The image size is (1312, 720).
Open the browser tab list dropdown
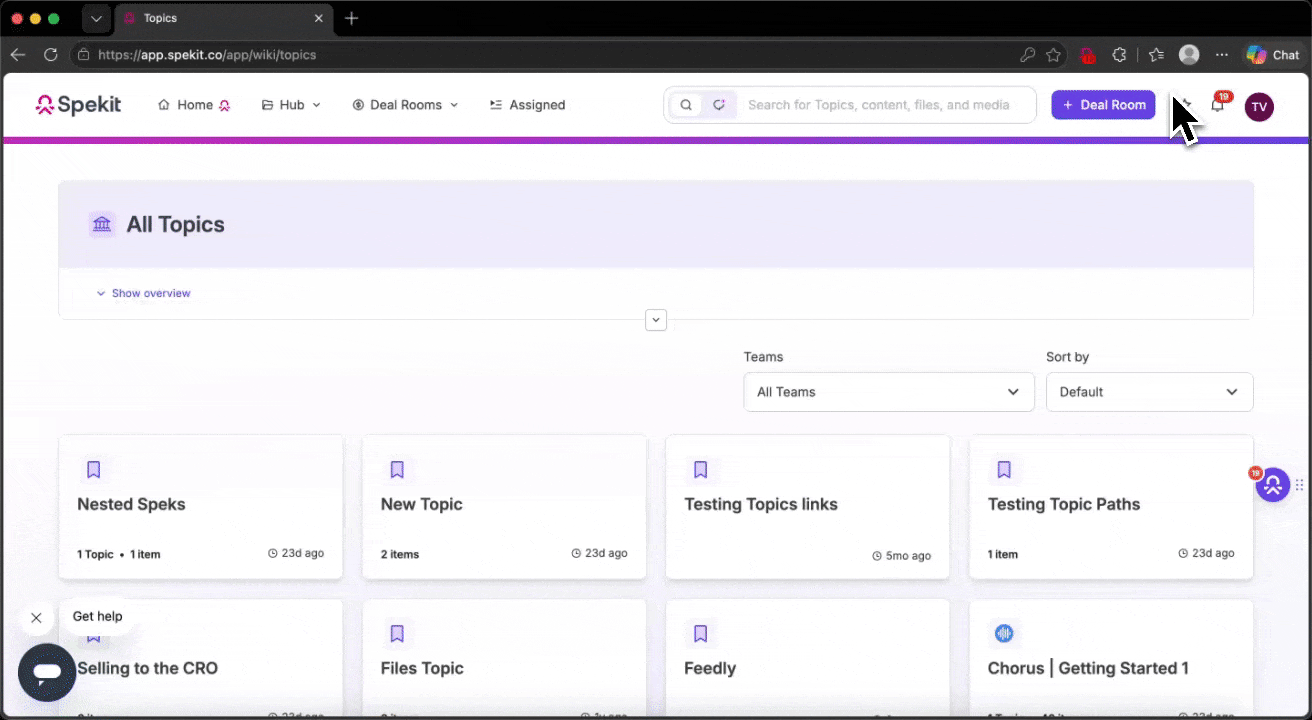(96, 18)
